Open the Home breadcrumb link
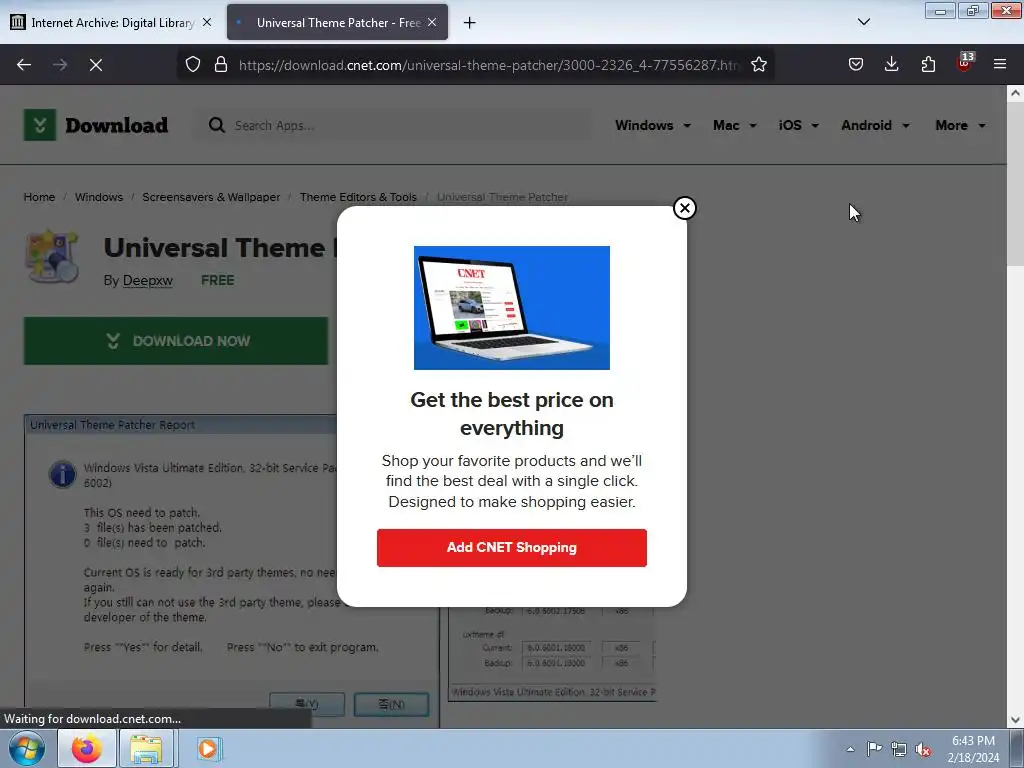The width and height of the screenshot is (1024, 768). (39, 197)
